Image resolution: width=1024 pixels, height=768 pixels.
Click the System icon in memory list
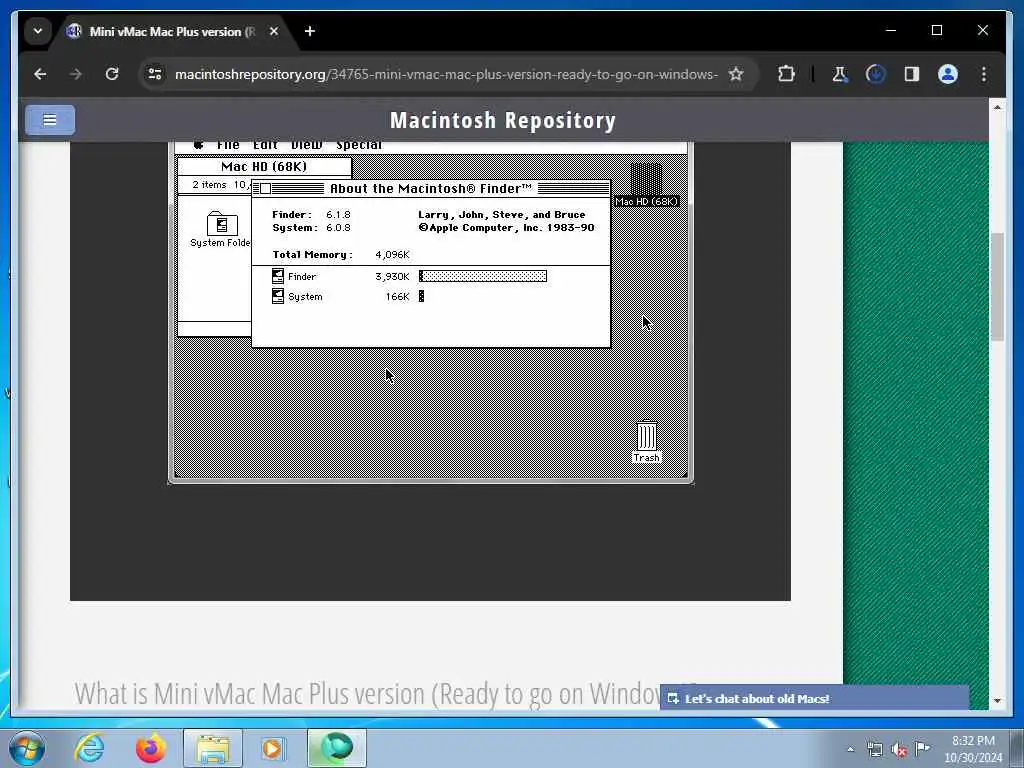click(x=278, y=296)
